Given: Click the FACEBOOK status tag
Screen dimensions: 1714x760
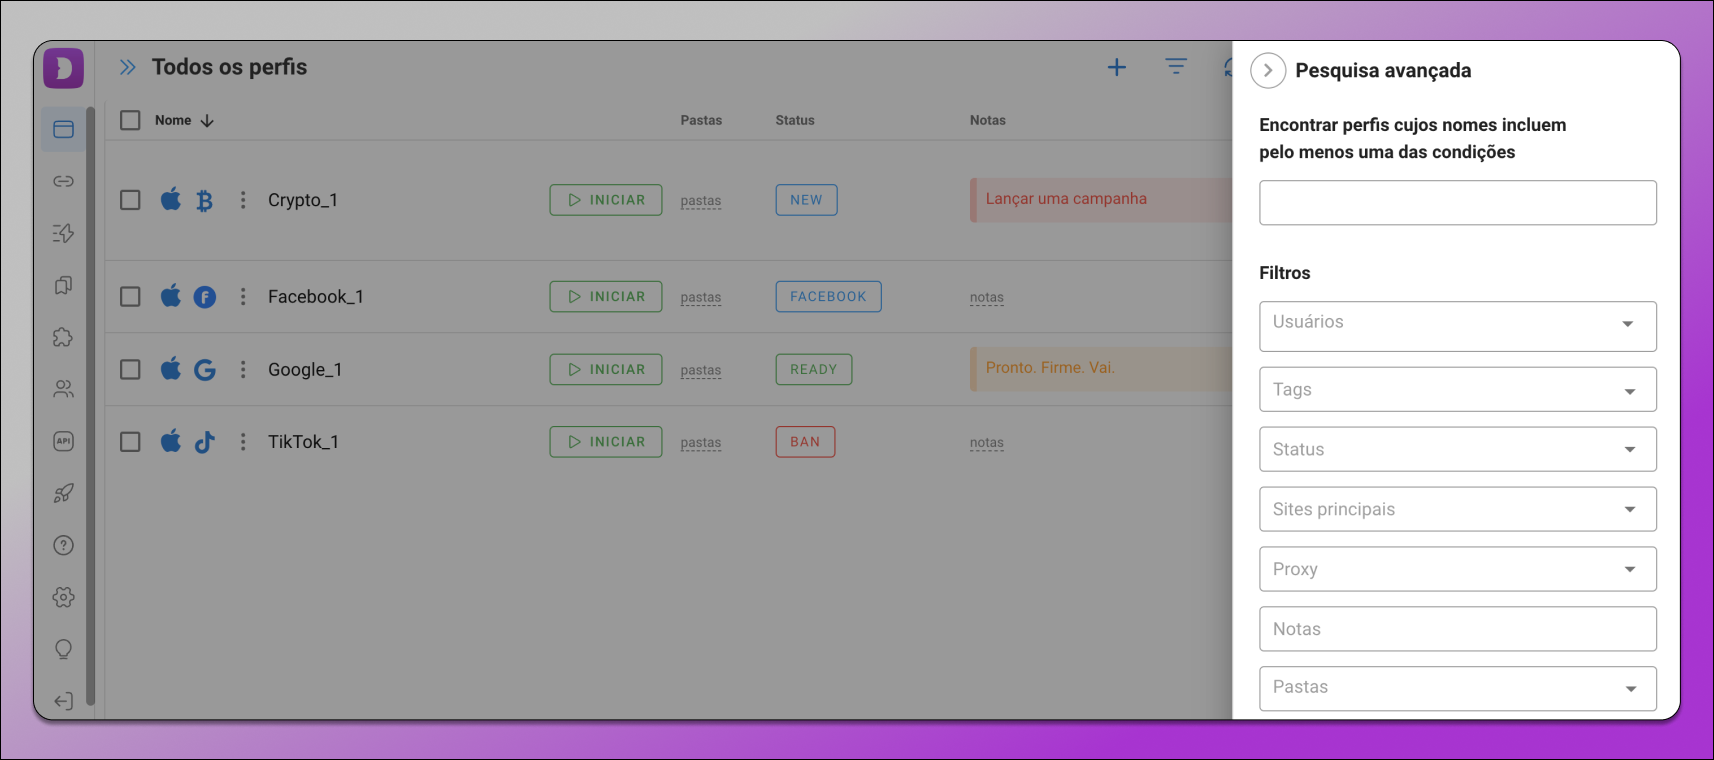Looking at the screenshot, I should (x=828, y=297).
